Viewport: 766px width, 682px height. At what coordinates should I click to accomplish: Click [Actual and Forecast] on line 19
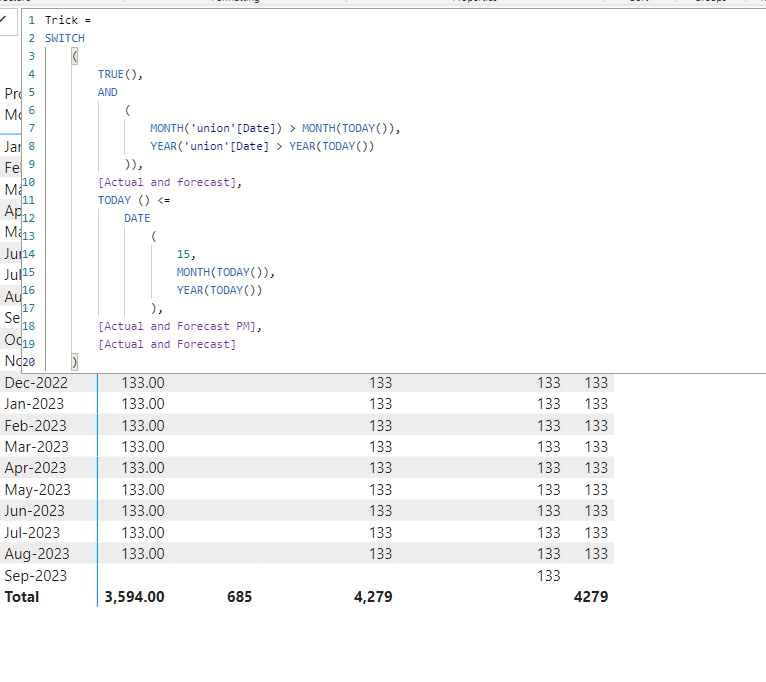click(x=167, y=344)
